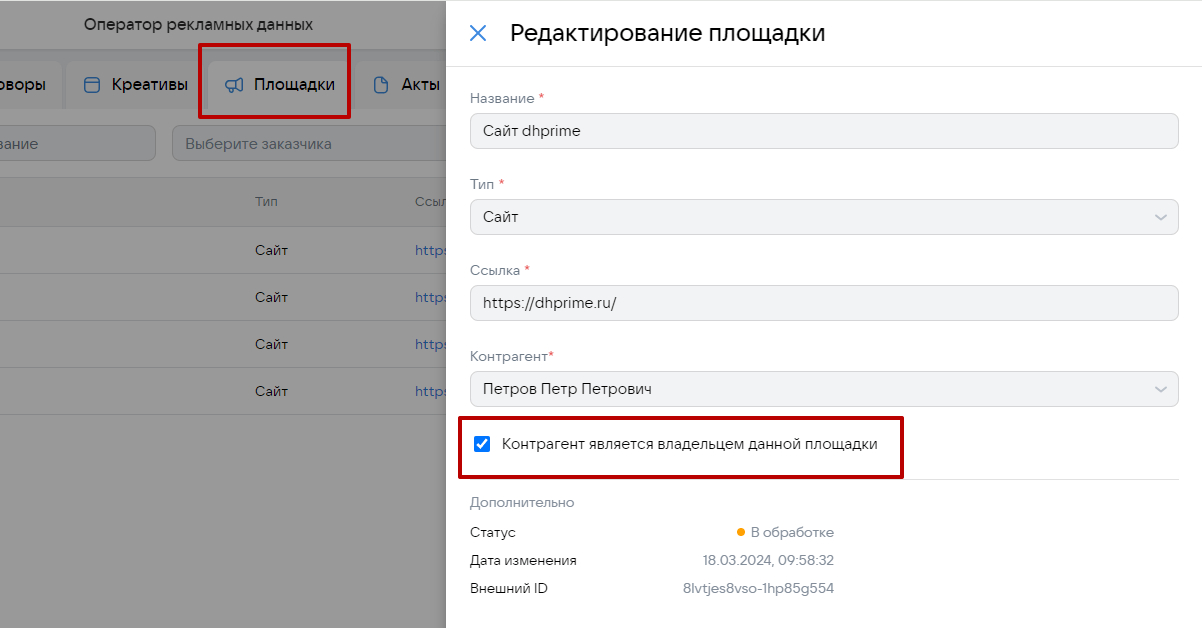Screen dimensions: 1202x628
Task: Open the Контрагент dropdown chevron
Action: 1160,389
